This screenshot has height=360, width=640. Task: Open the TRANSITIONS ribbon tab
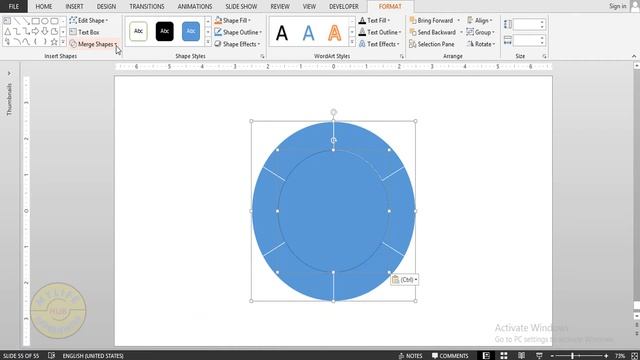(147, 7)
